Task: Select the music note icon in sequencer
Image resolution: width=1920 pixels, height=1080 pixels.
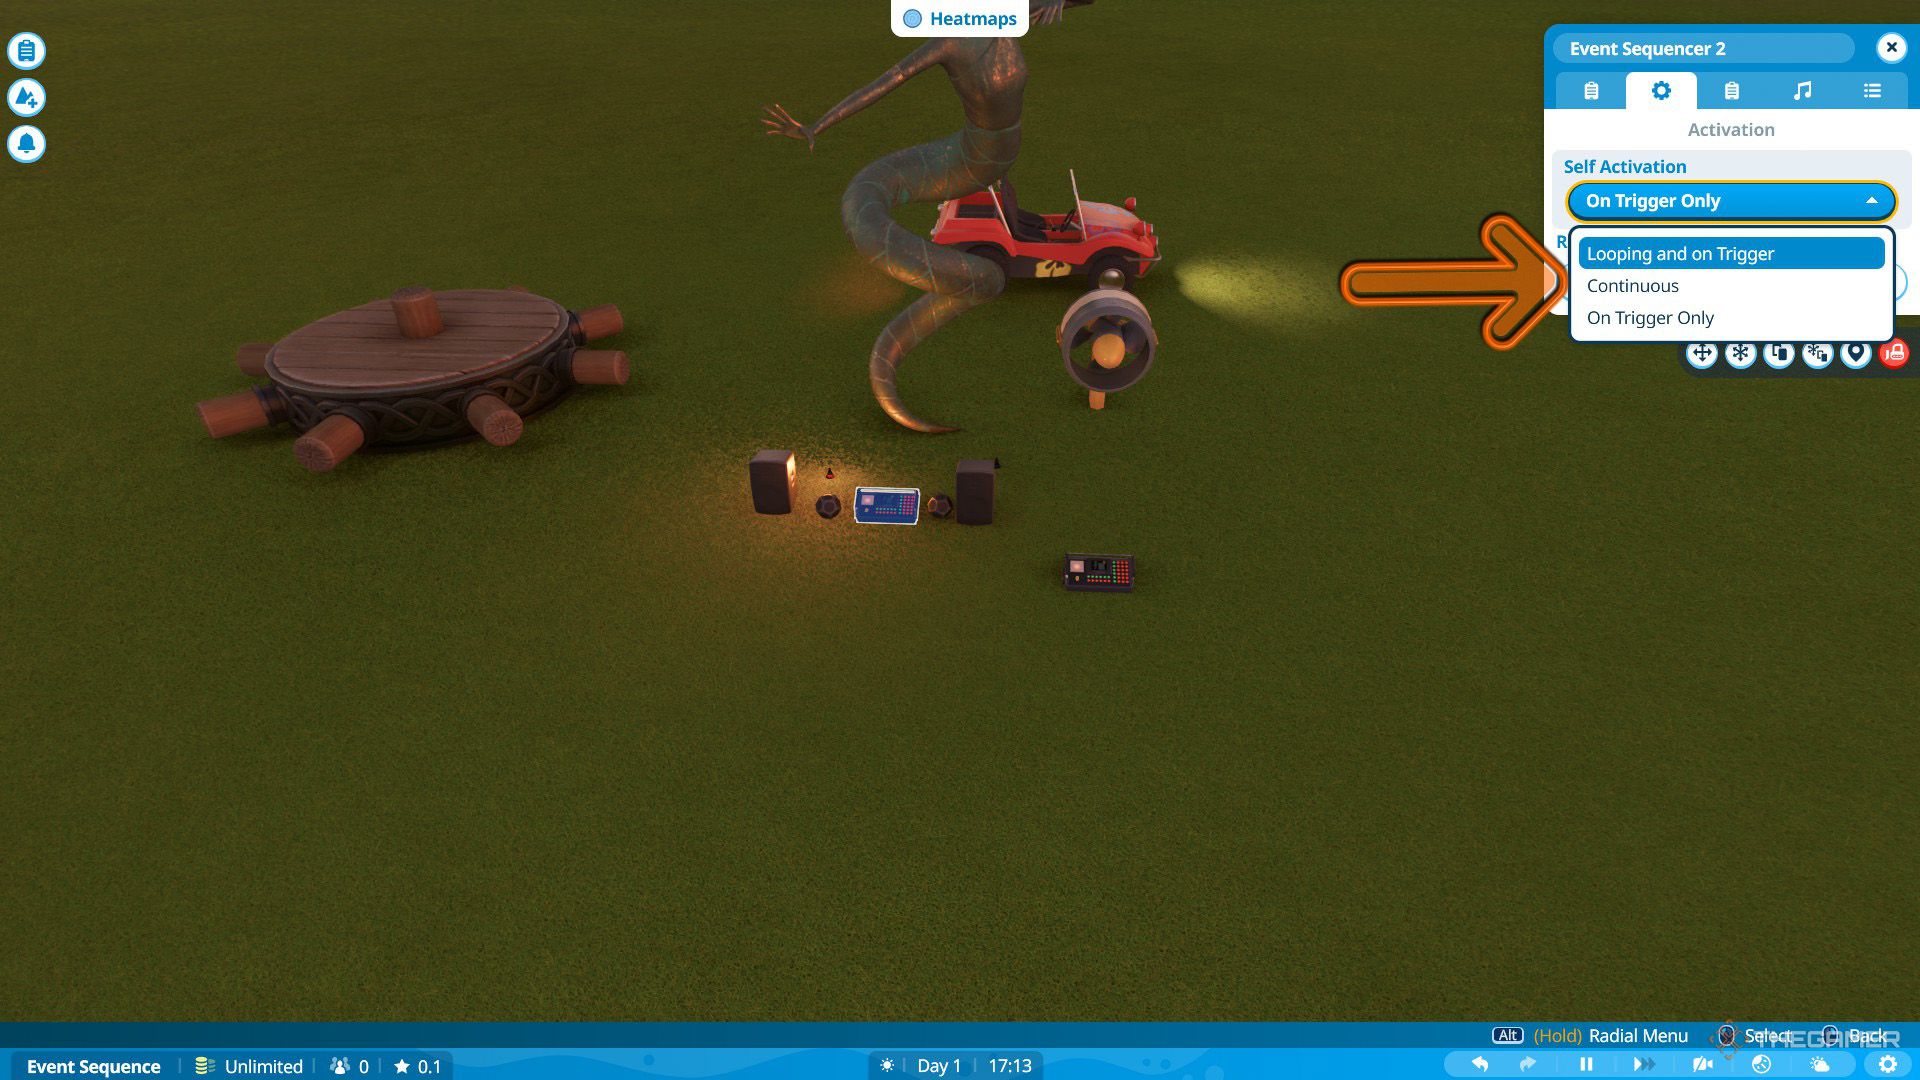Action: click(1801, 90)
